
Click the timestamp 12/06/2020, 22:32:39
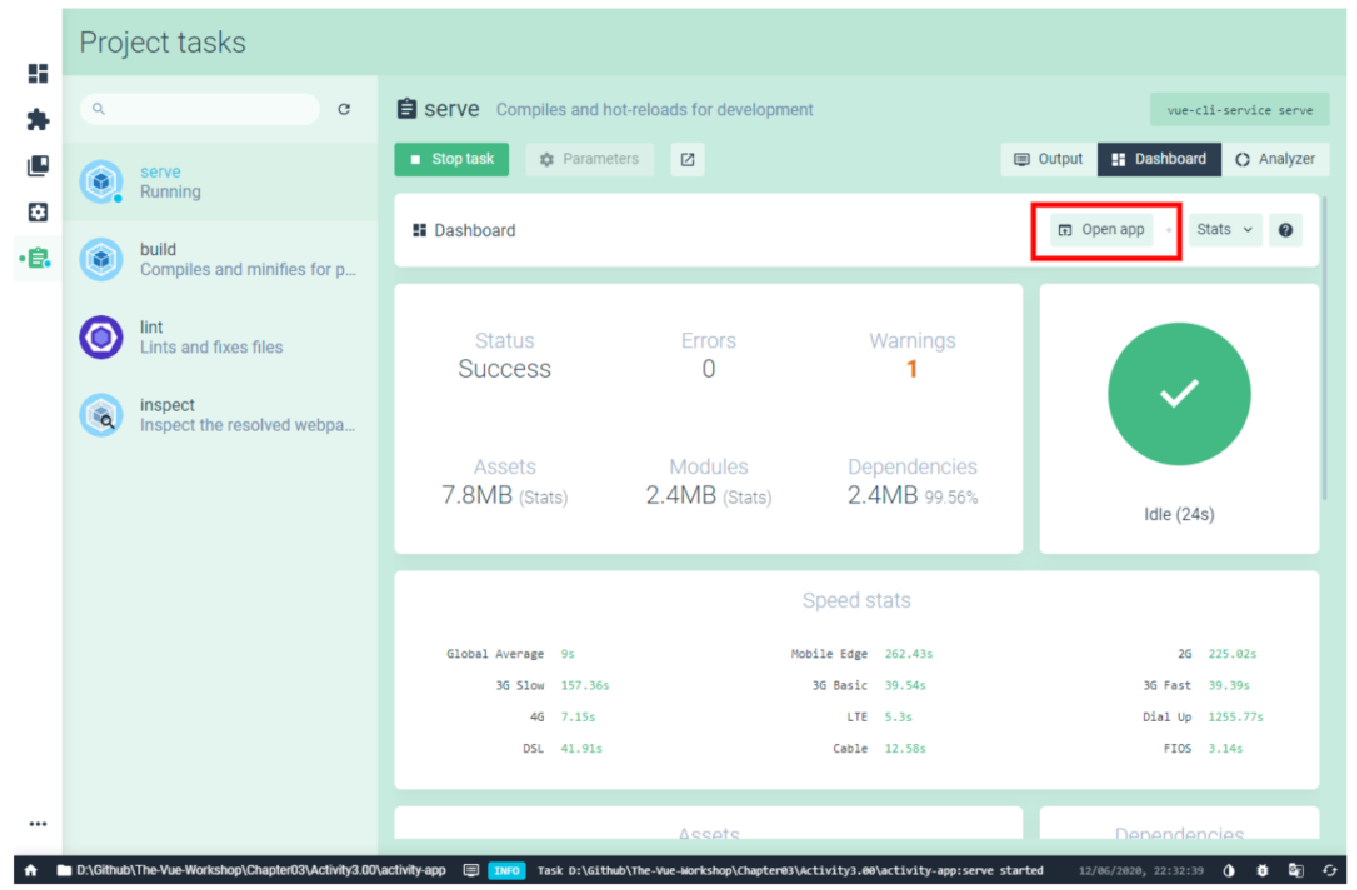point(1141,870)
